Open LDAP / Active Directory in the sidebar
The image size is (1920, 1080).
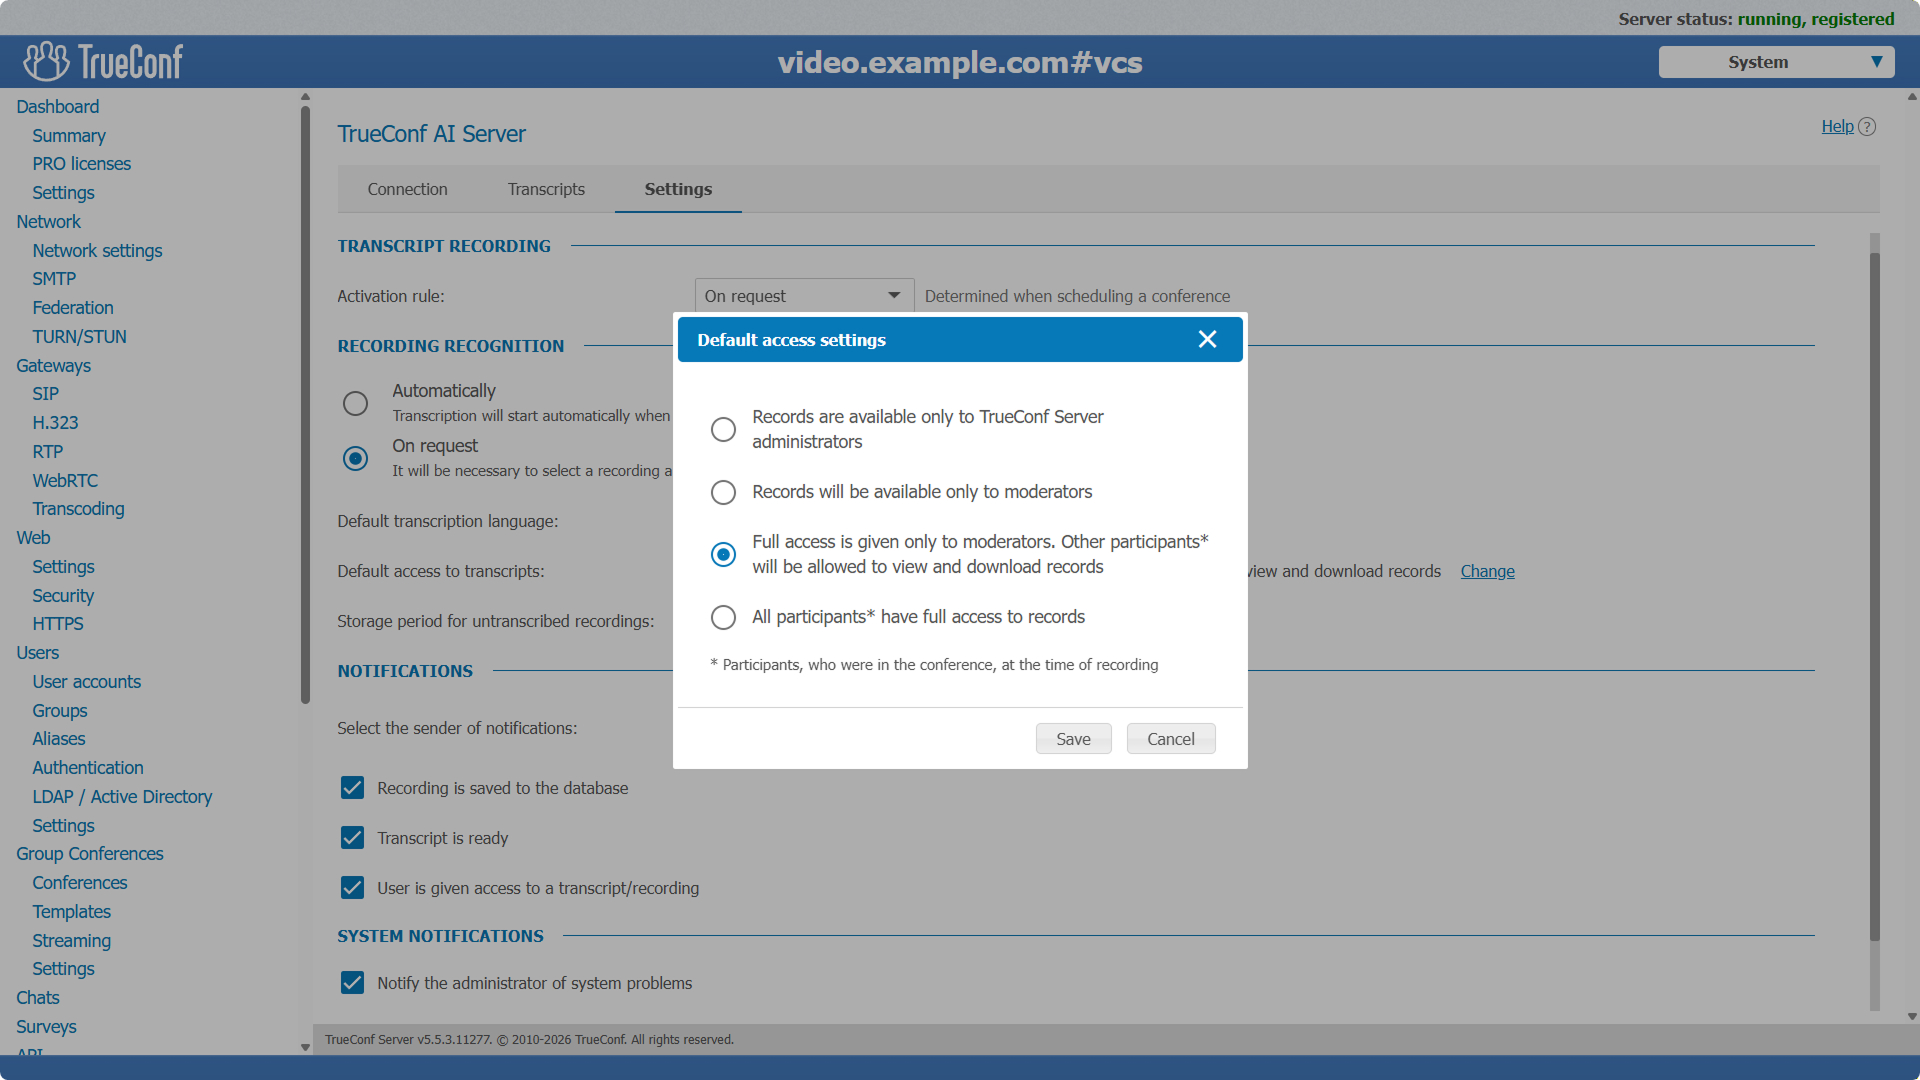tap(122, 797)
